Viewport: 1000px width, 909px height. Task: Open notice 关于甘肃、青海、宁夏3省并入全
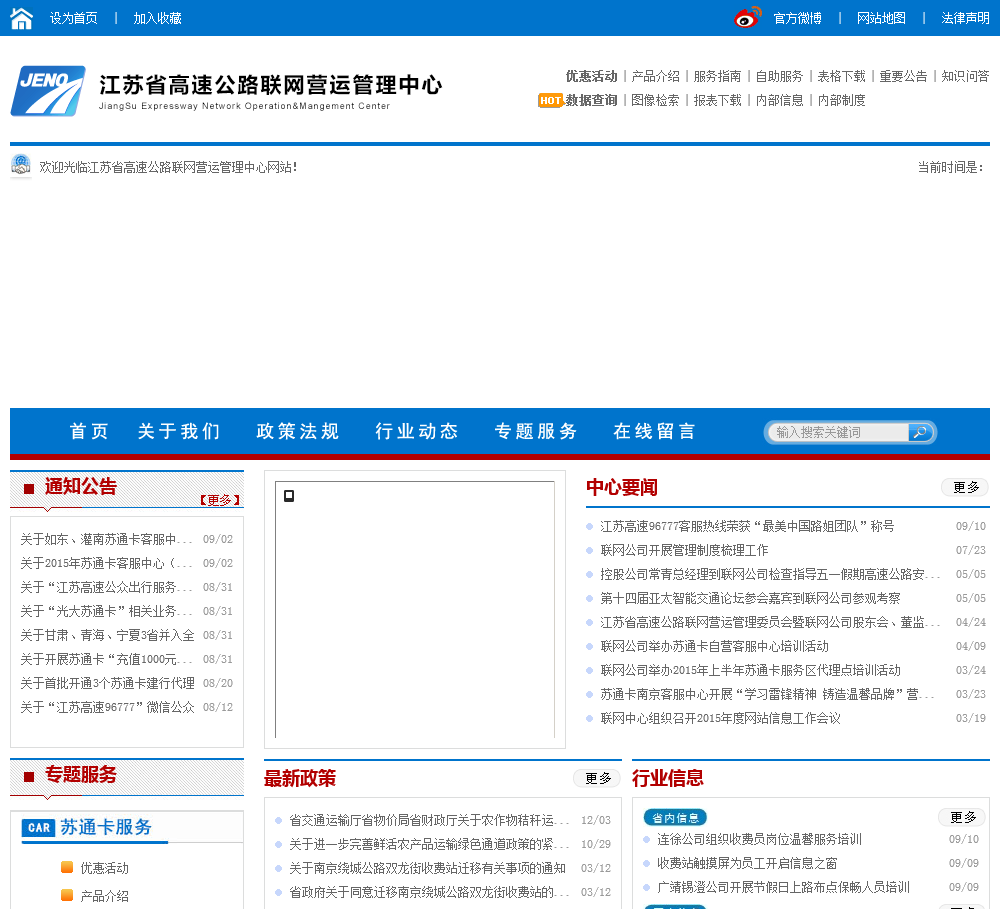(x=107, y=635)
